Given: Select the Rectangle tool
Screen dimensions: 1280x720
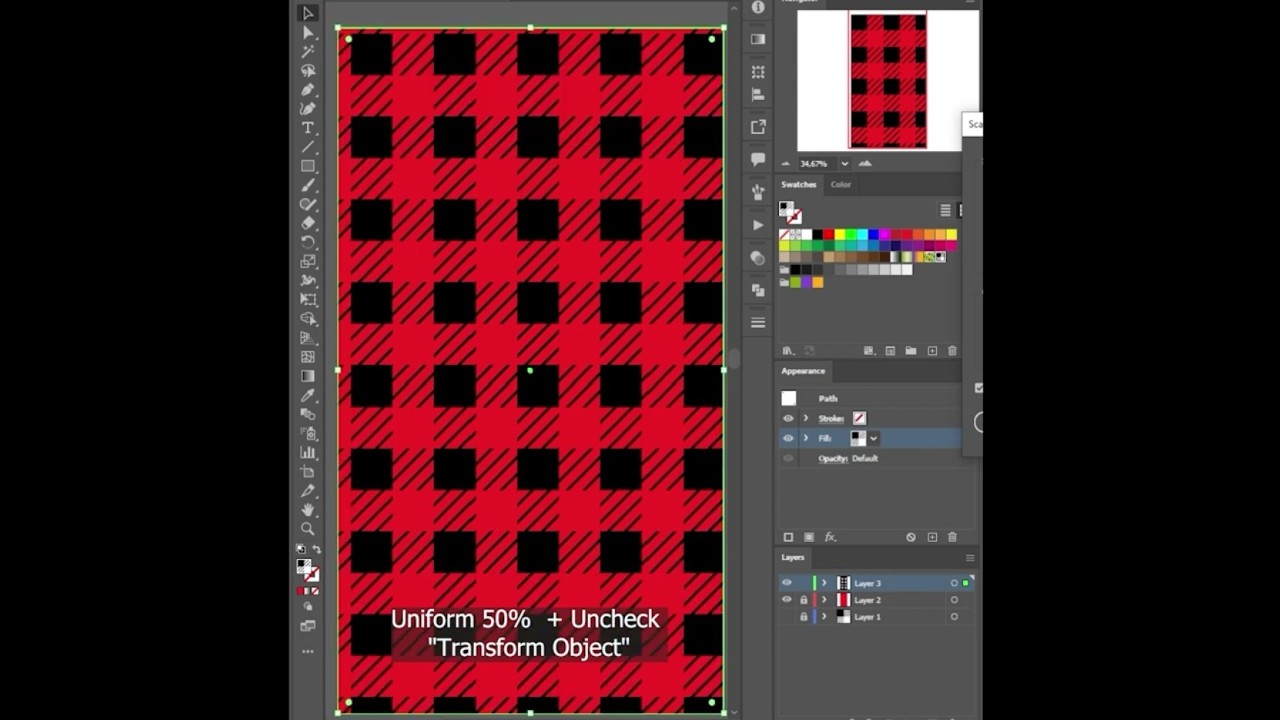Looking at the screenshot, I should (x=308, y=166).
